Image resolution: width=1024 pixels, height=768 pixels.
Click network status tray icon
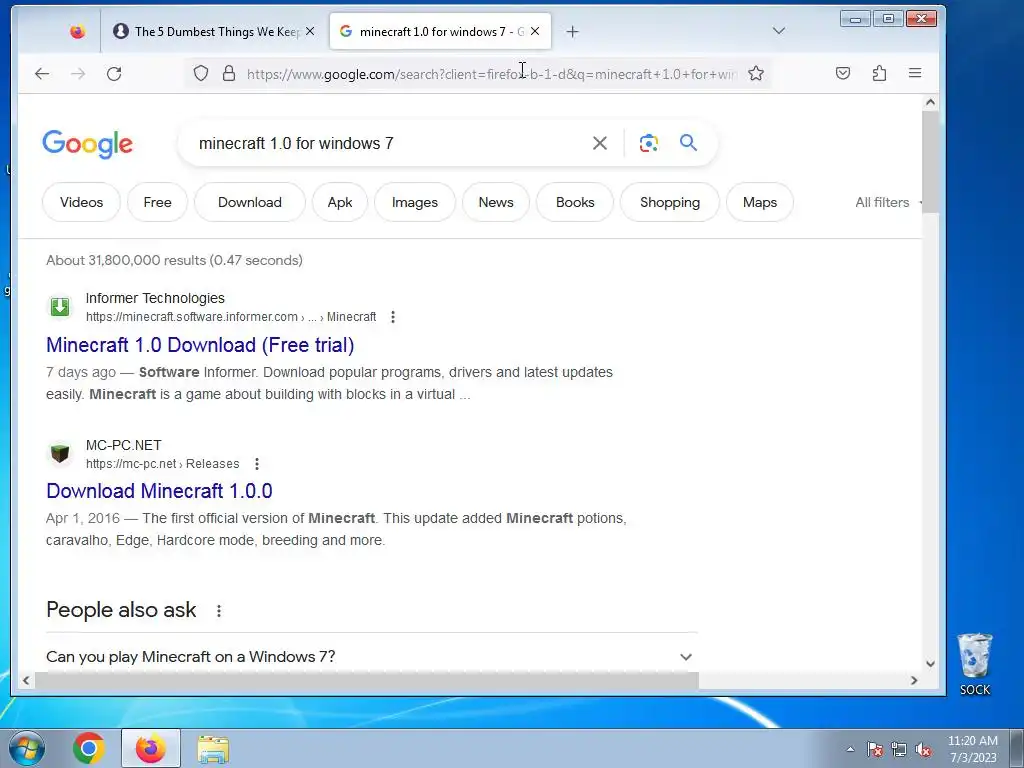(x=899, y=749)
